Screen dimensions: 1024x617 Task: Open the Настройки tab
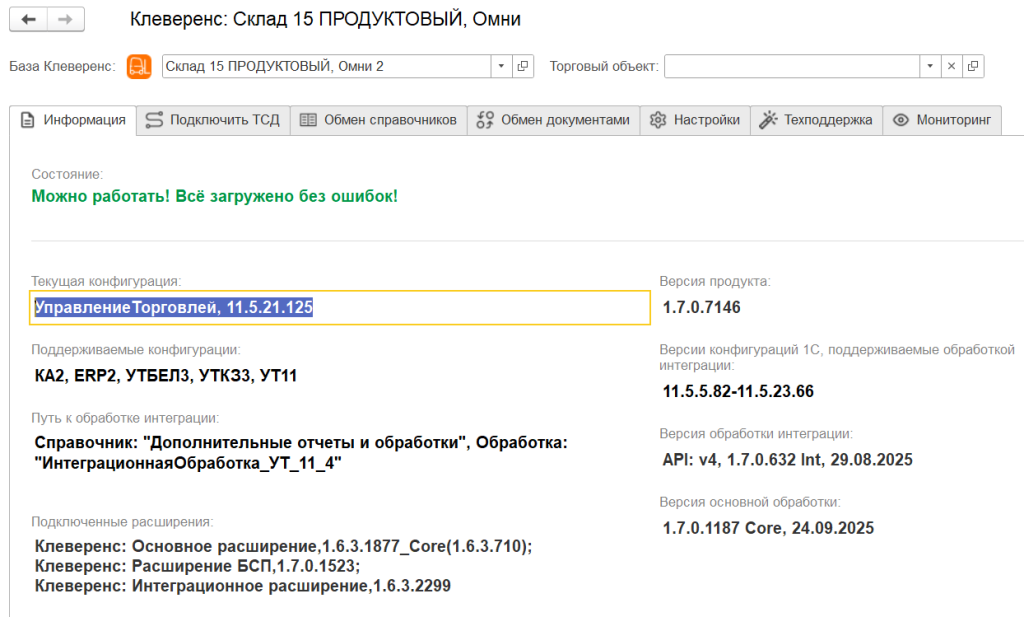[x=695, y=120]
